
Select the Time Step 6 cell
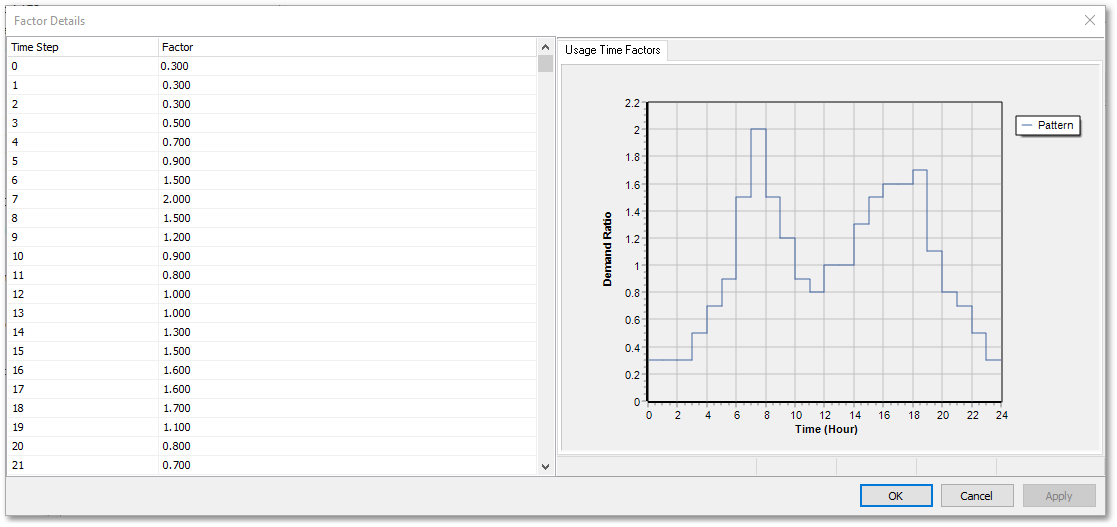click(83, 180)
